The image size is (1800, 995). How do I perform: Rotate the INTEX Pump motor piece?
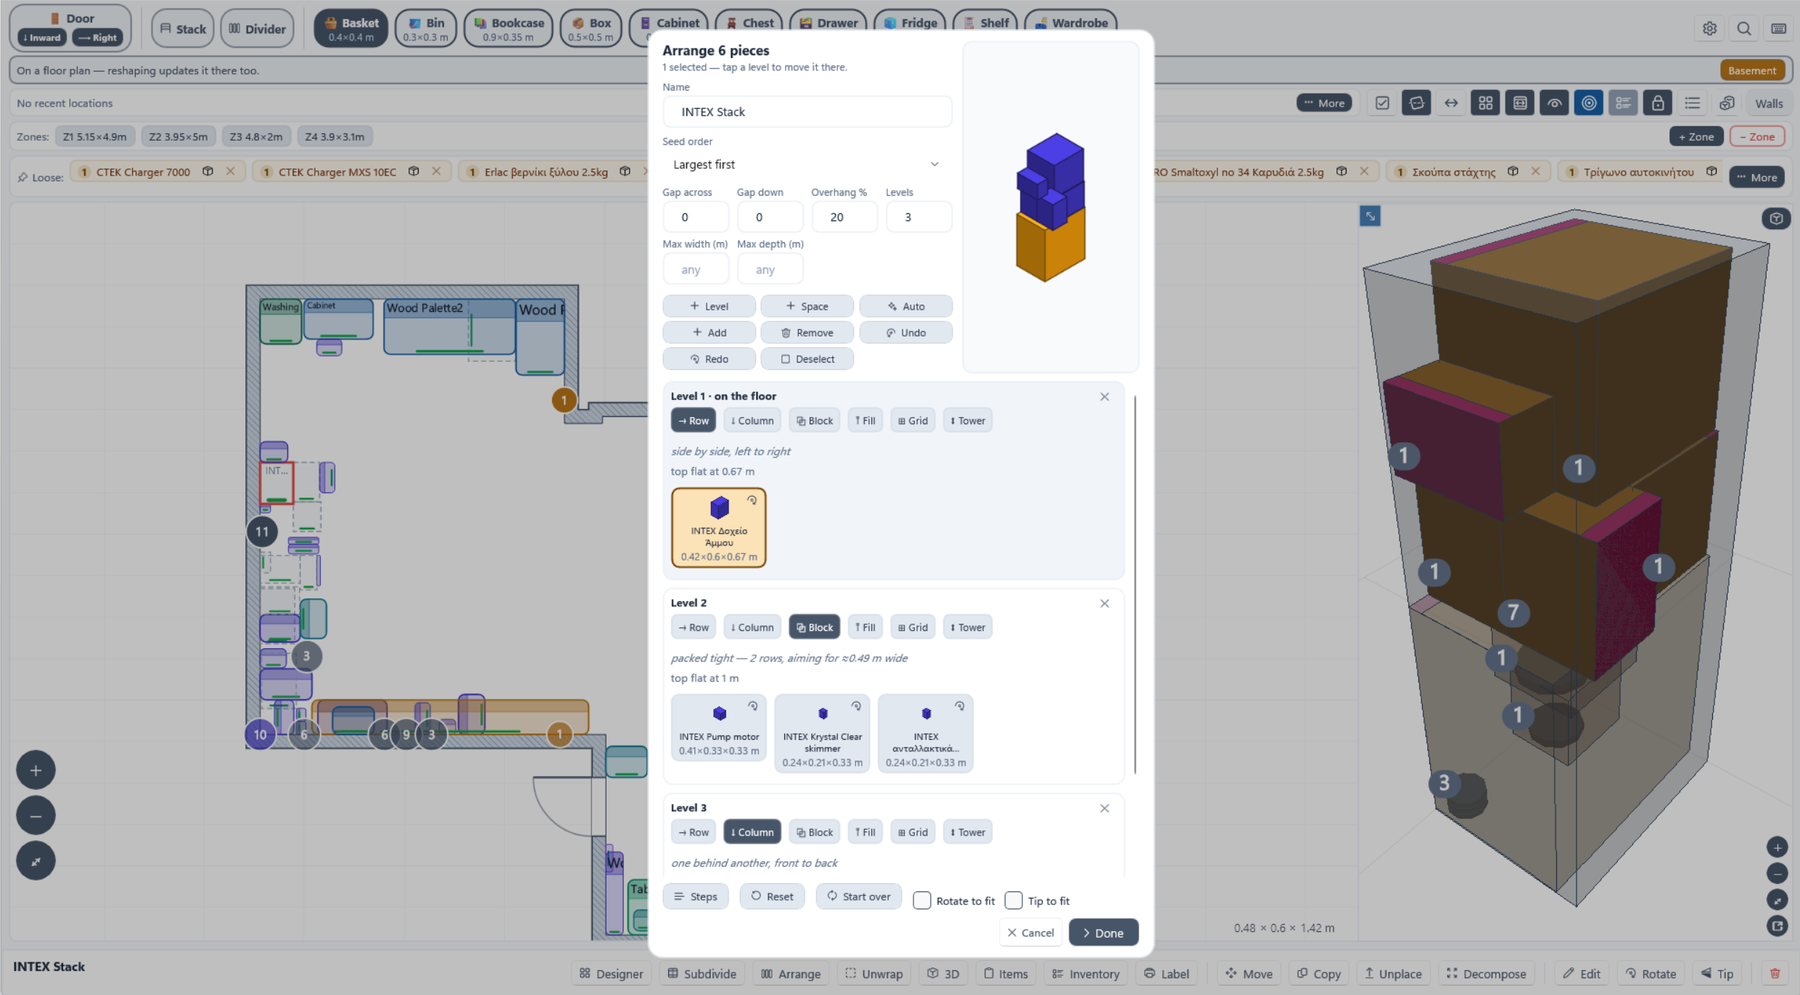(x=753, y=706)
